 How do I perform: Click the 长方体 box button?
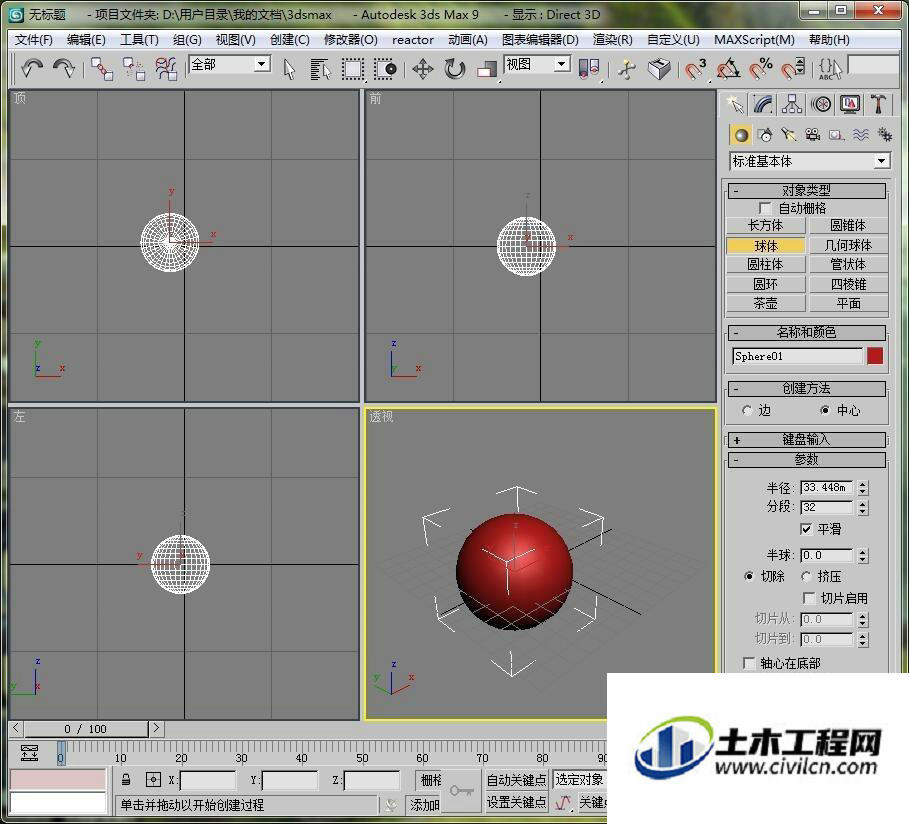pos(765,226)
